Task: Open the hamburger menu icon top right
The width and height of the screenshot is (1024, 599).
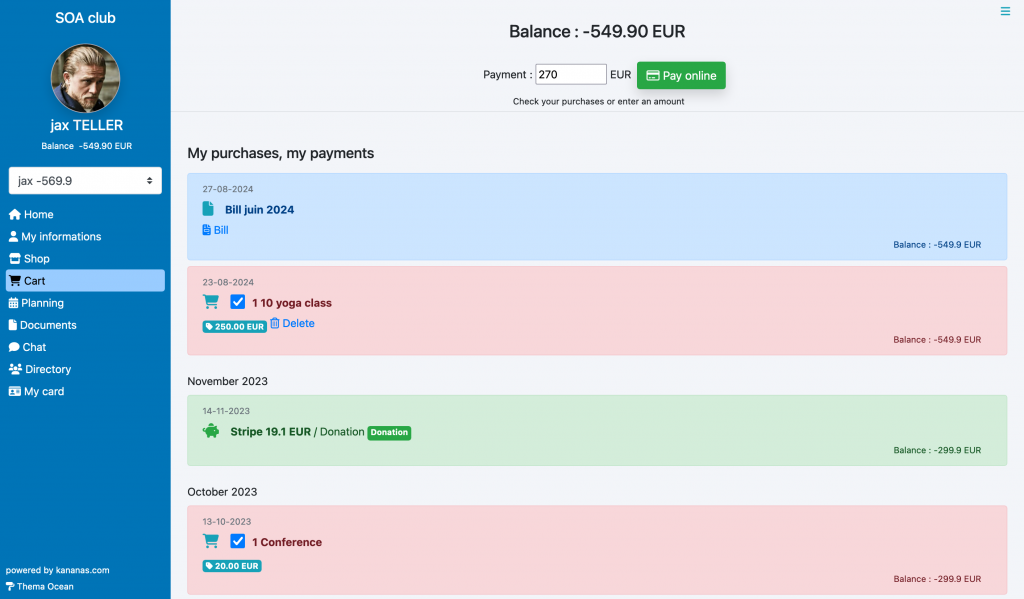Action: pos(1005,11)
